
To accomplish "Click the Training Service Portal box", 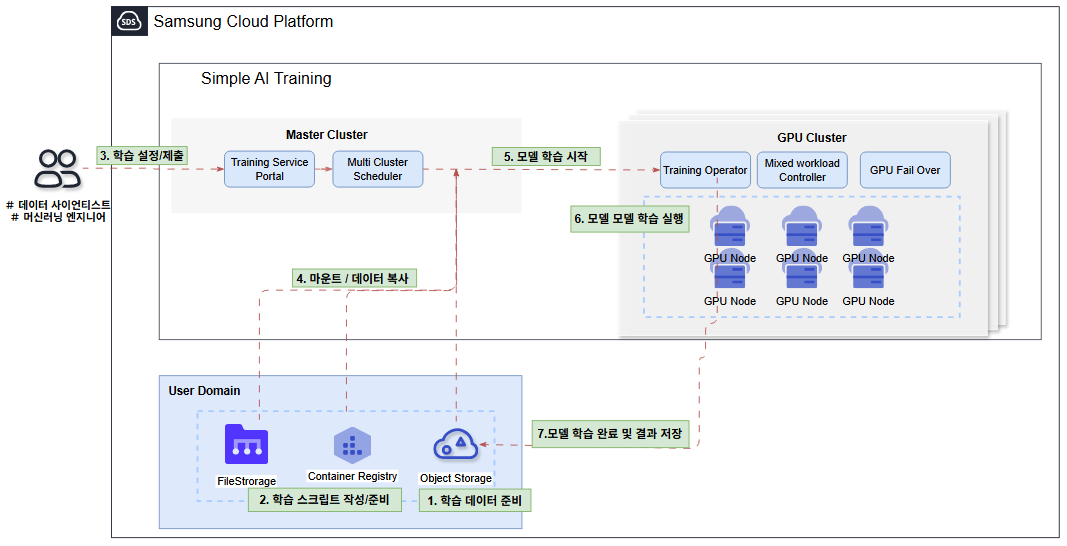I will (x=269, y=169).
